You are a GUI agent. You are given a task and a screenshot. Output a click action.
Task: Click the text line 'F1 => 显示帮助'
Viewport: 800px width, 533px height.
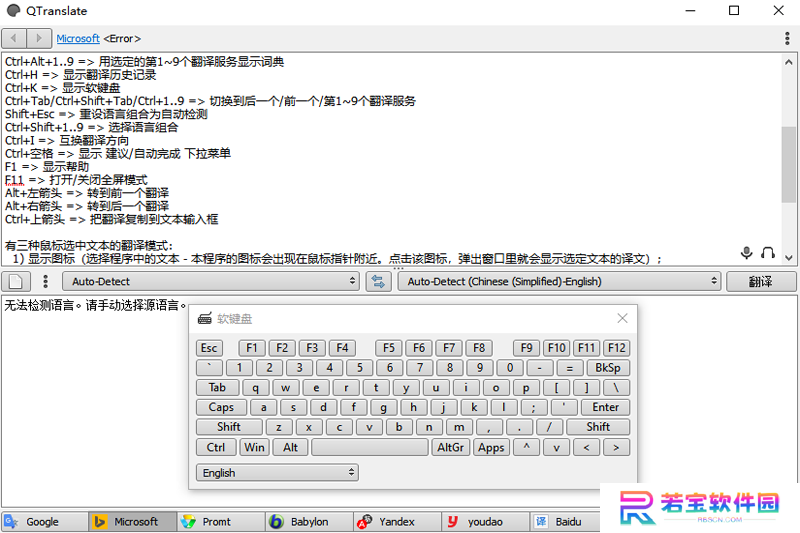click(47, 167)
